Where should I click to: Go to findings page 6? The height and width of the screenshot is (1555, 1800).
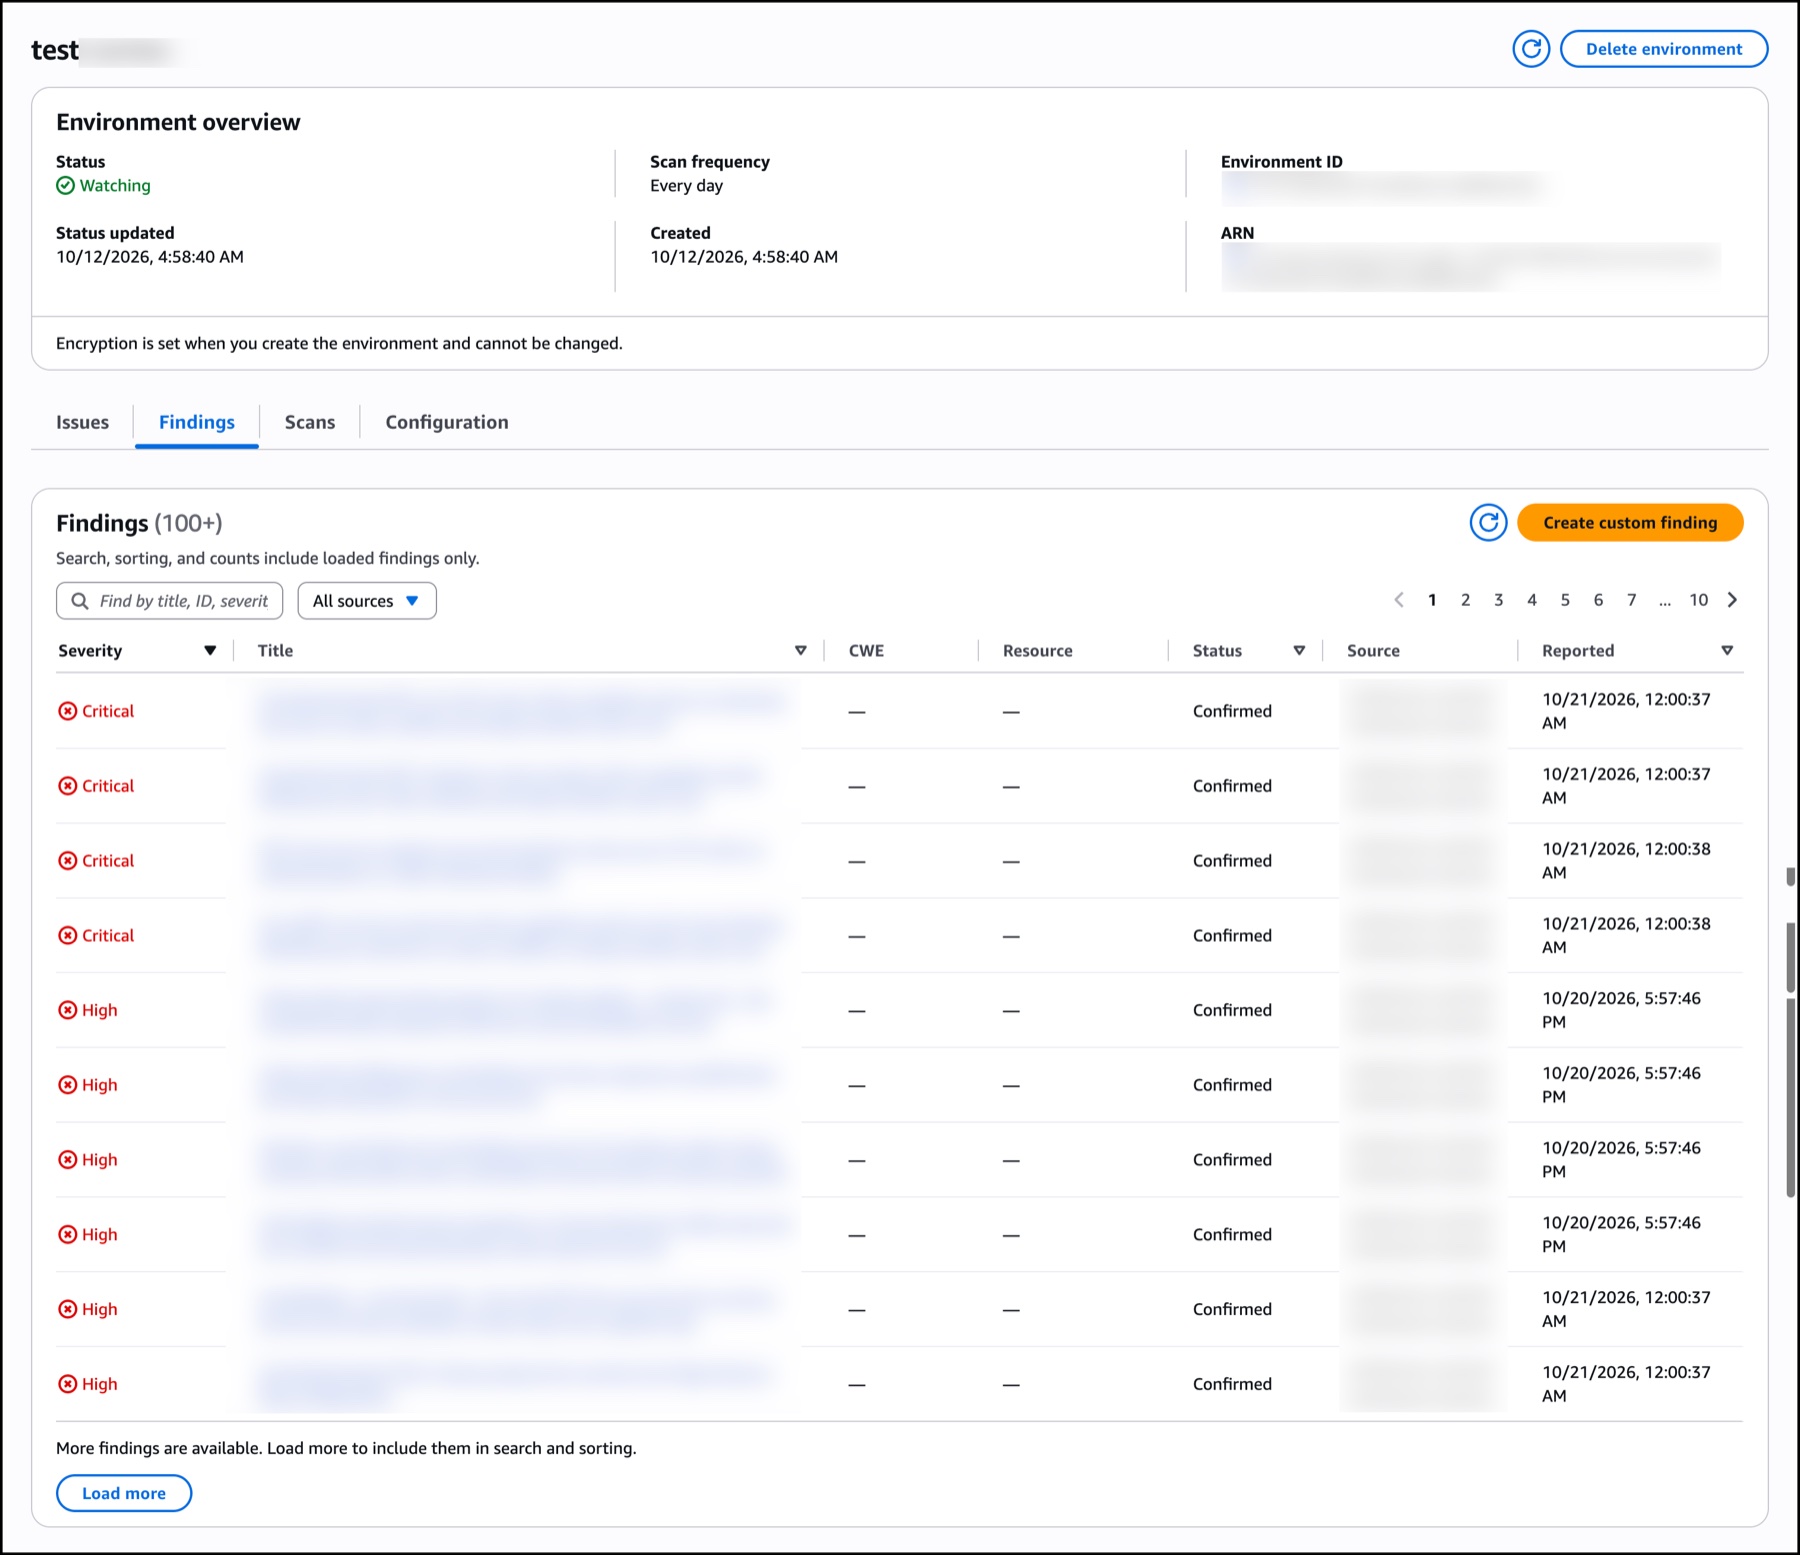(1598, 600)
